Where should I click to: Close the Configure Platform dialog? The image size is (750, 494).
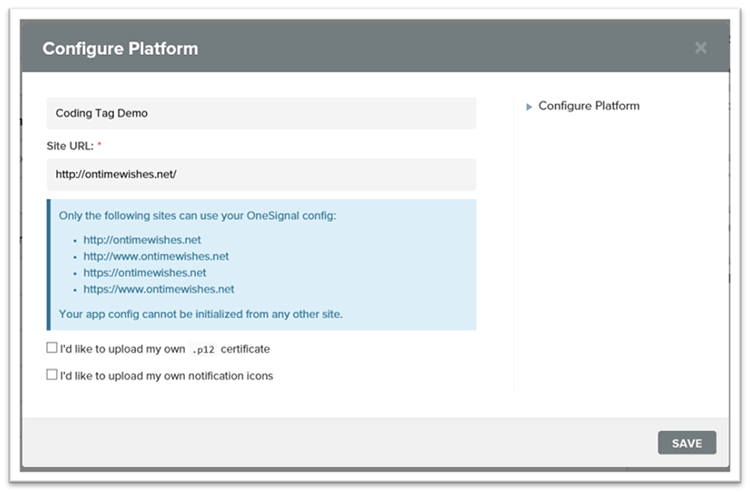700,47
